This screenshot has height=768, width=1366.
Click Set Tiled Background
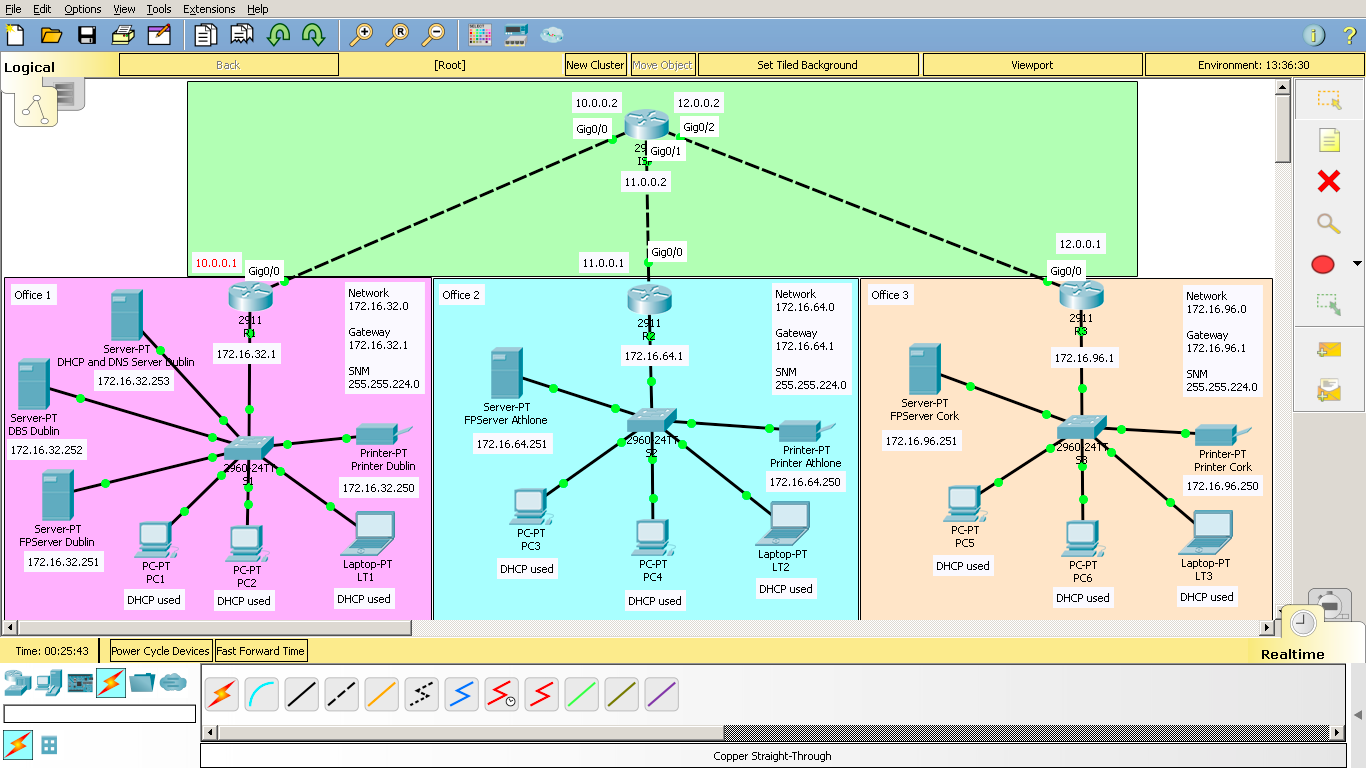808,64
